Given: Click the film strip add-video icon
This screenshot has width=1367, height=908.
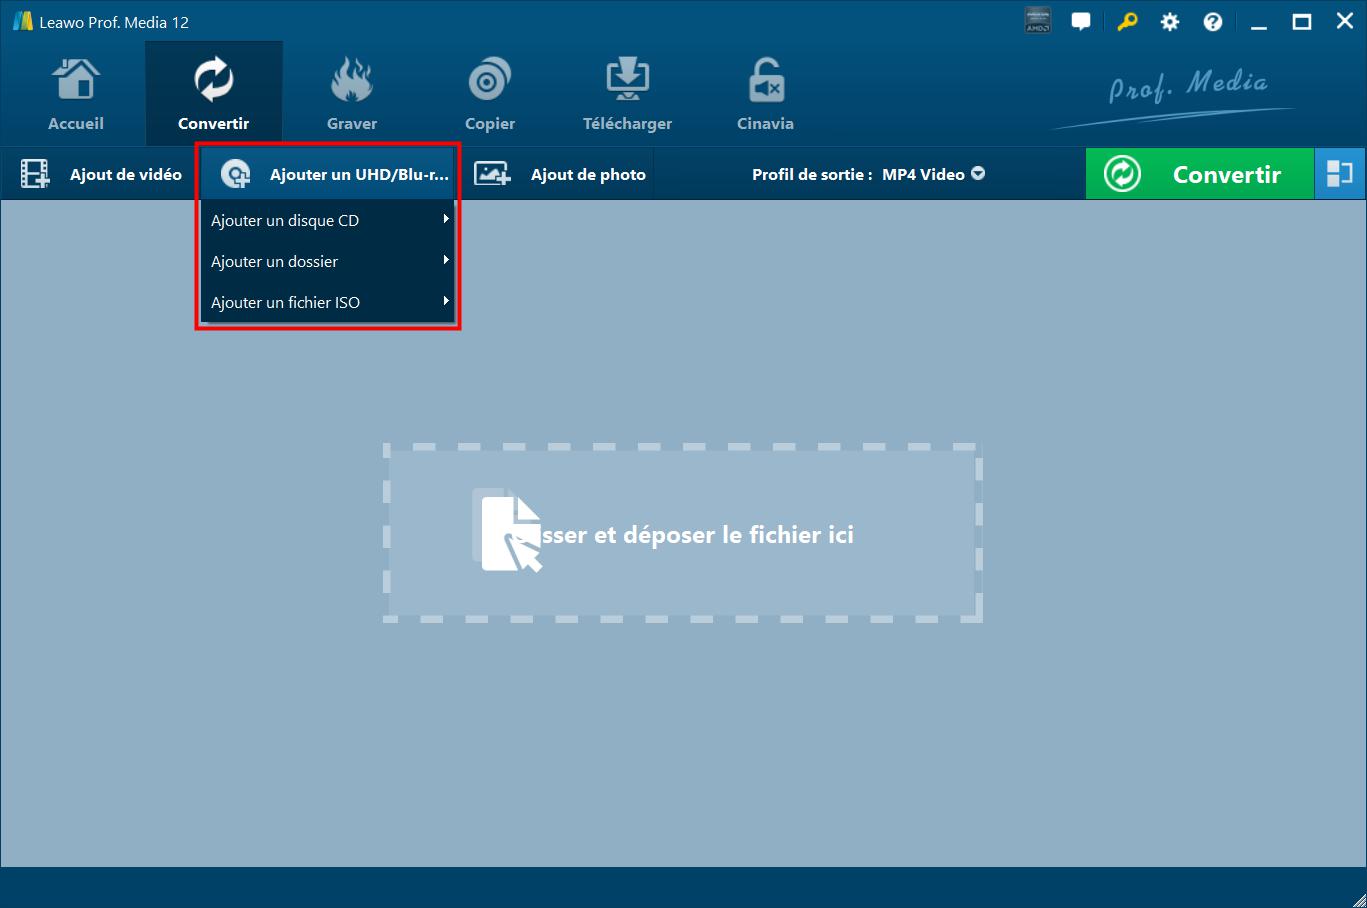Looking at the screenshot, I should [x=35, y=174].
